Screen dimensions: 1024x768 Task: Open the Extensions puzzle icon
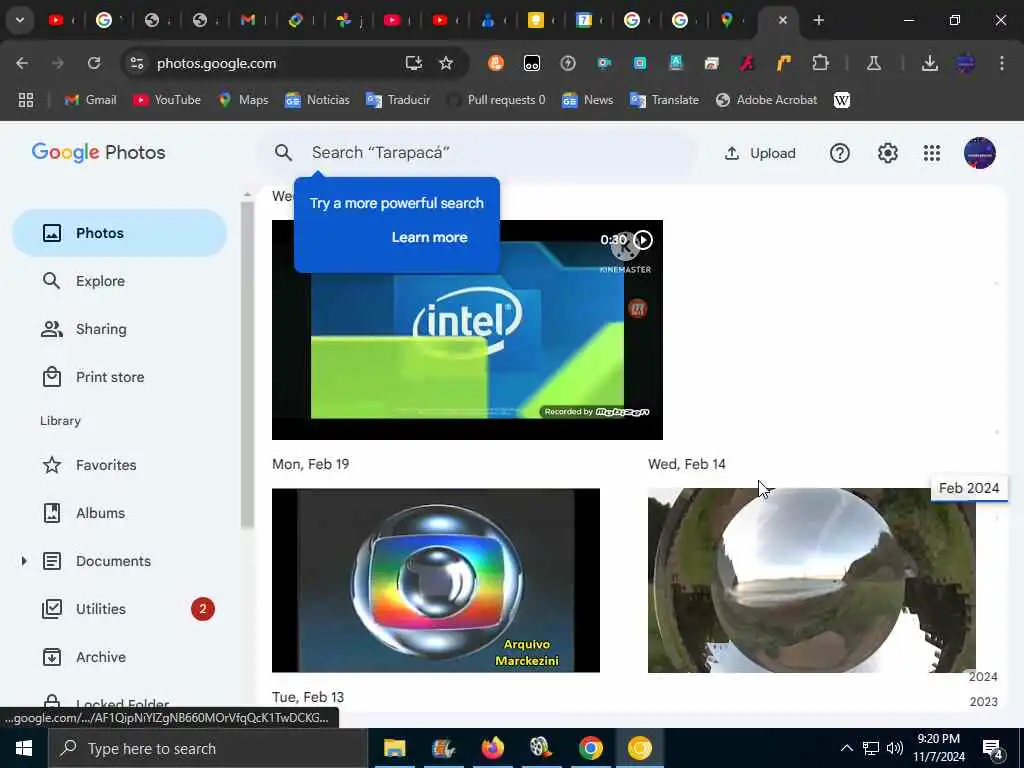point(820,63)
